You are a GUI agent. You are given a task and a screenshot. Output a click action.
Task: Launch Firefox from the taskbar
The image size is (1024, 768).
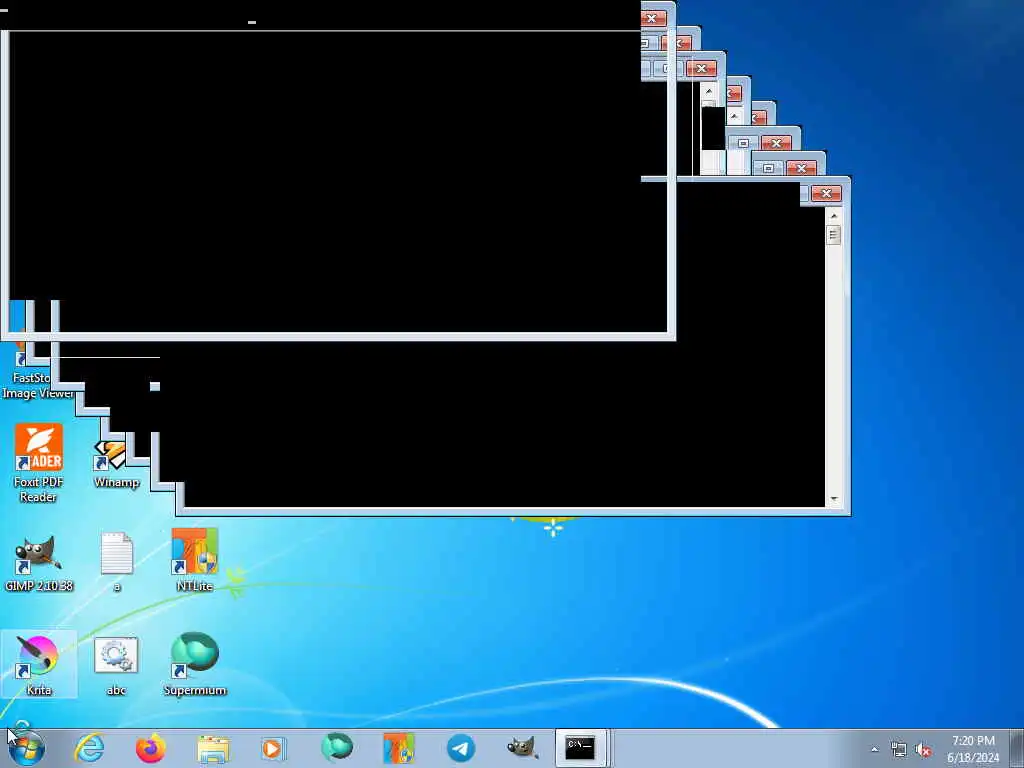(x=150, y=748)
